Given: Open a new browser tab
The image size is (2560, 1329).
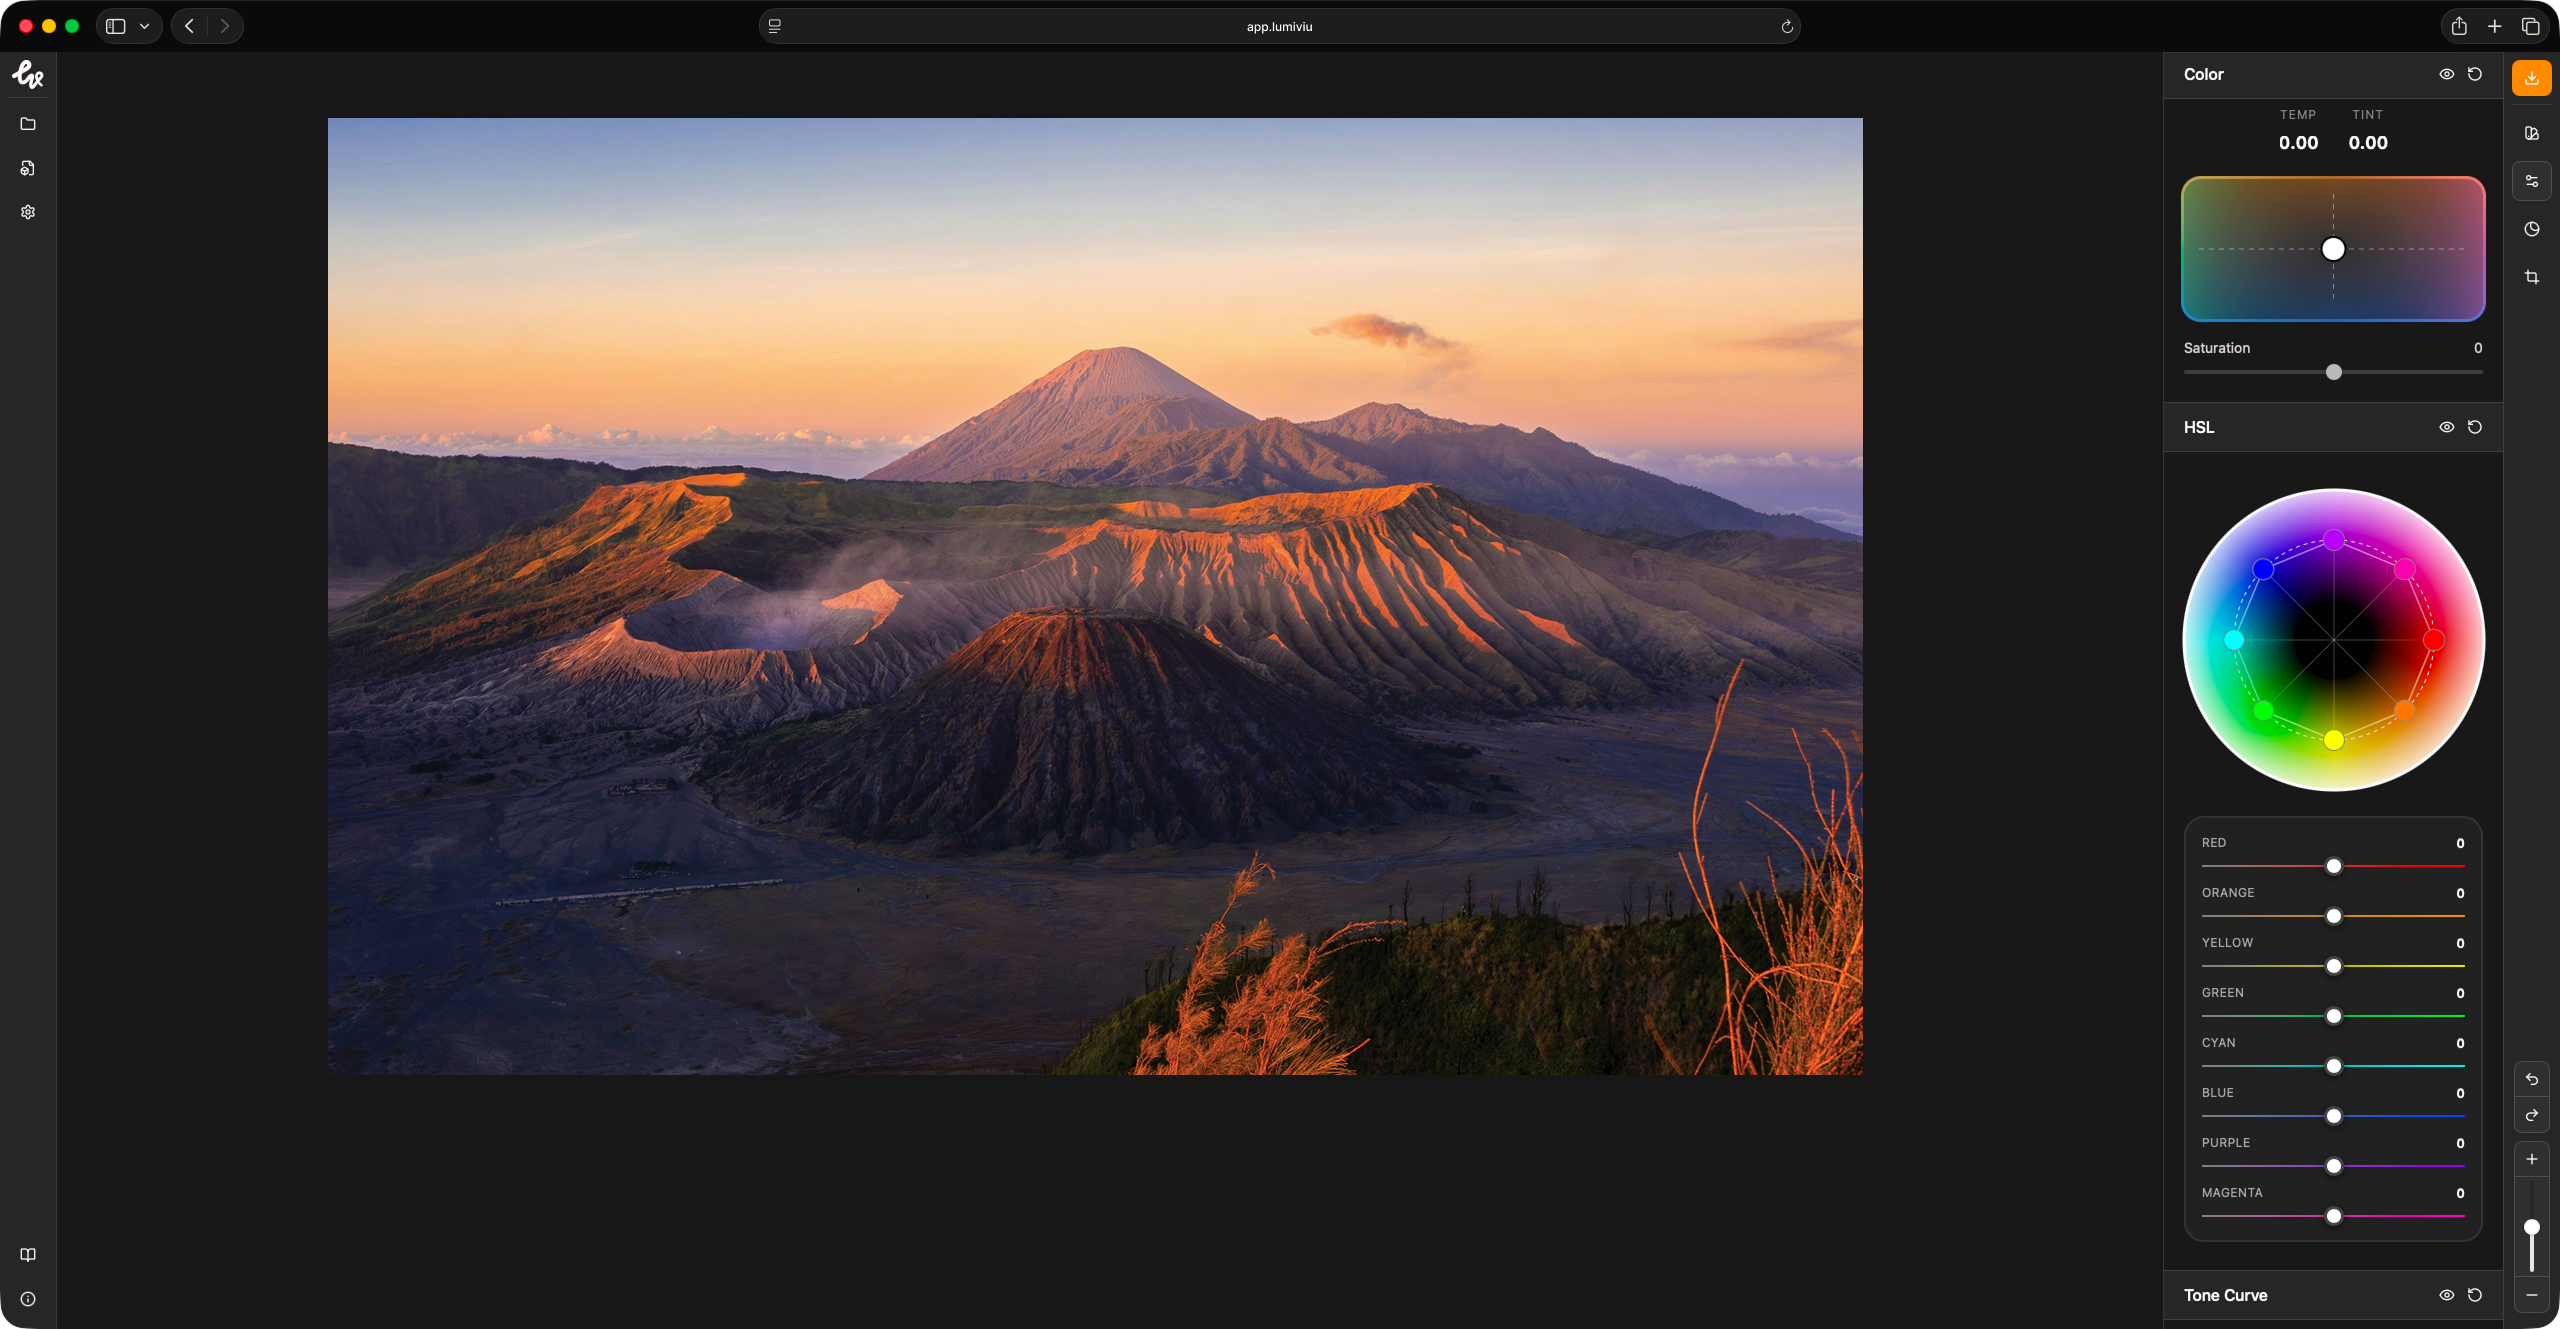Looking at the screenshot, I should point(2495,26).
